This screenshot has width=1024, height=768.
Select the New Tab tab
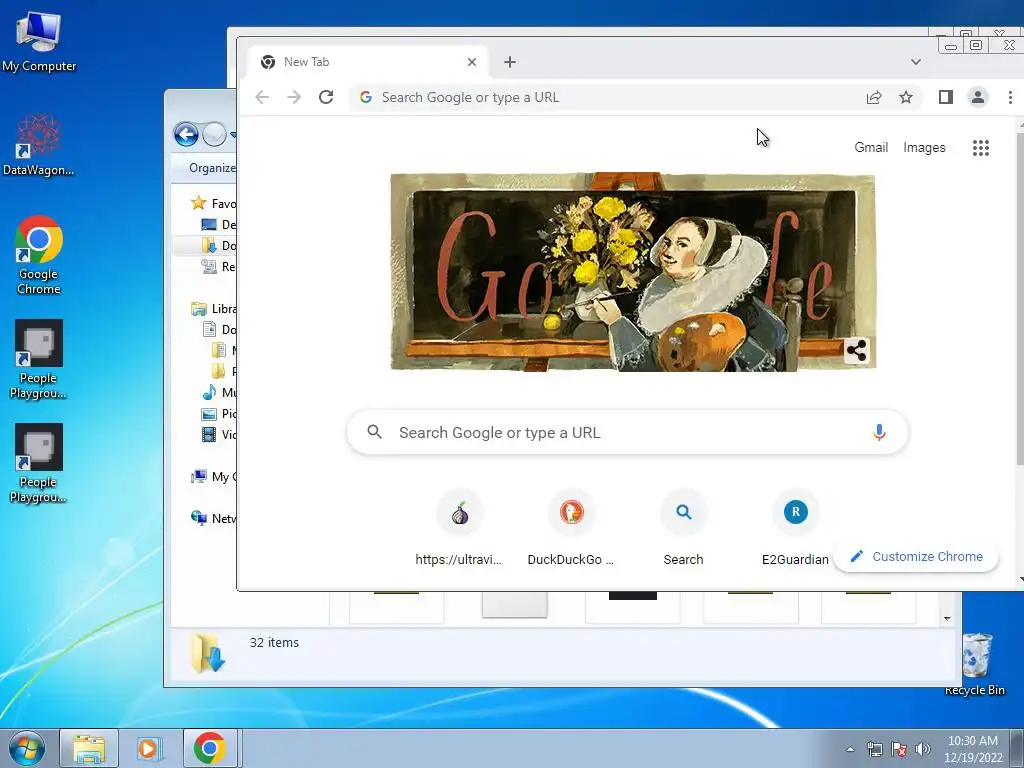pos(368,62)
